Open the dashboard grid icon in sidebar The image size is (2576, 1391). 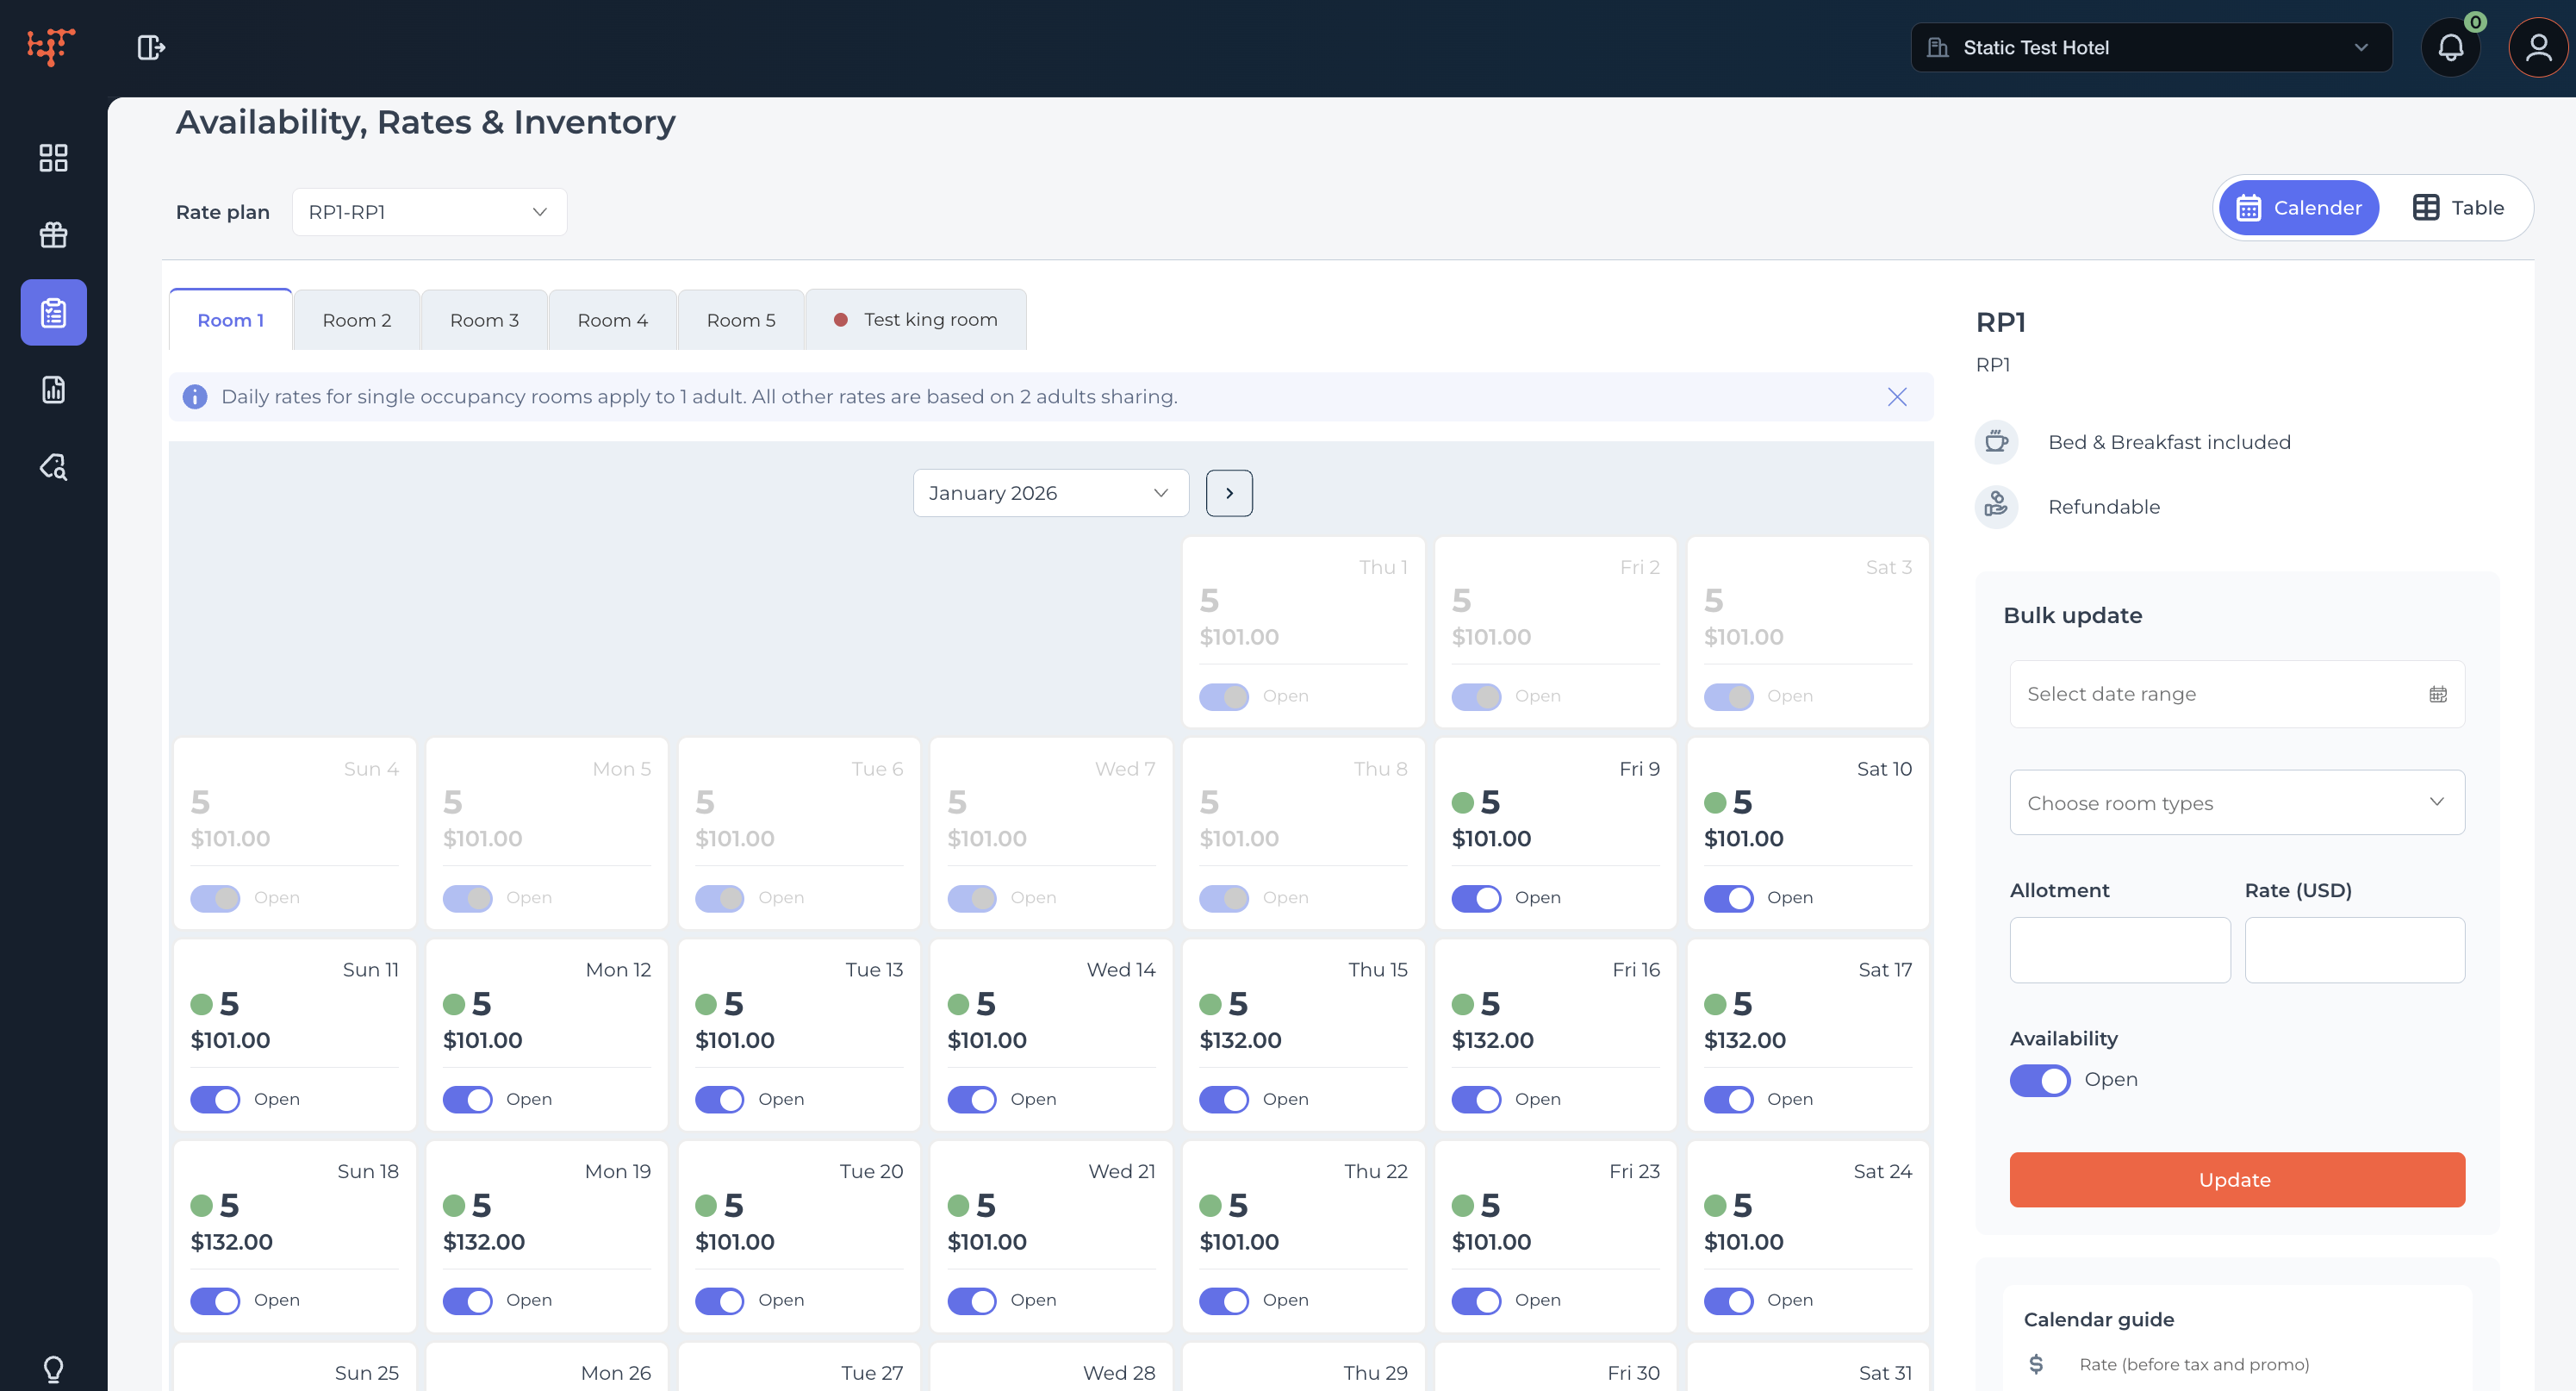pos(53,158)
